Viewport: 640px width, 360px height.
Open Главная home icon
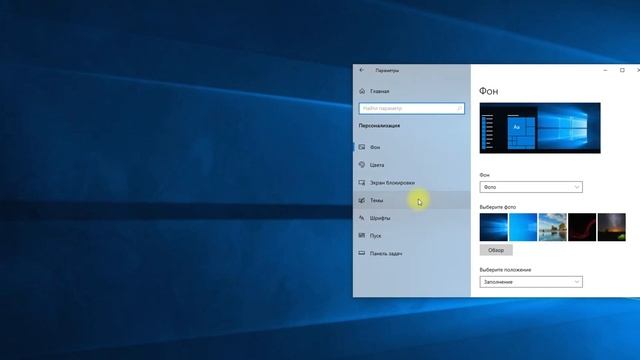pos(362,91)
